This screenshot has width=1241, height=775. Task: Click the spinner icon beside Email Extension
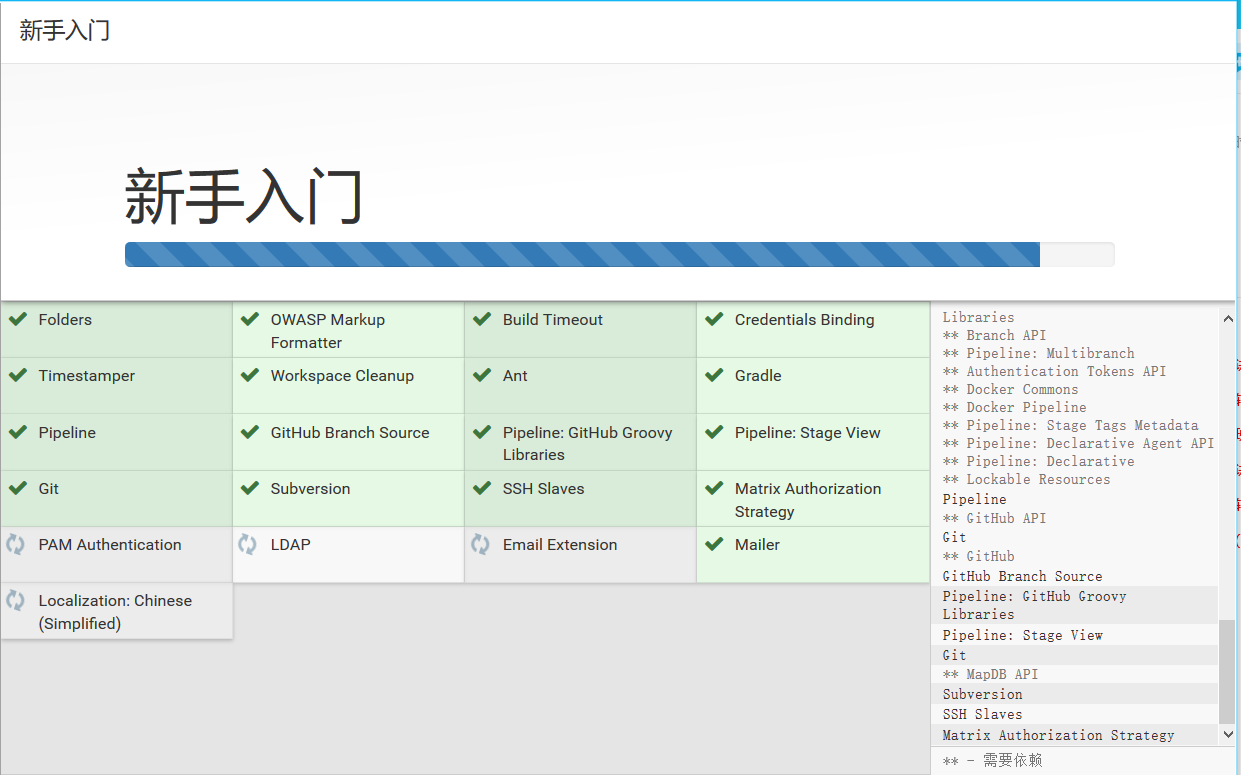click(480, 544)
